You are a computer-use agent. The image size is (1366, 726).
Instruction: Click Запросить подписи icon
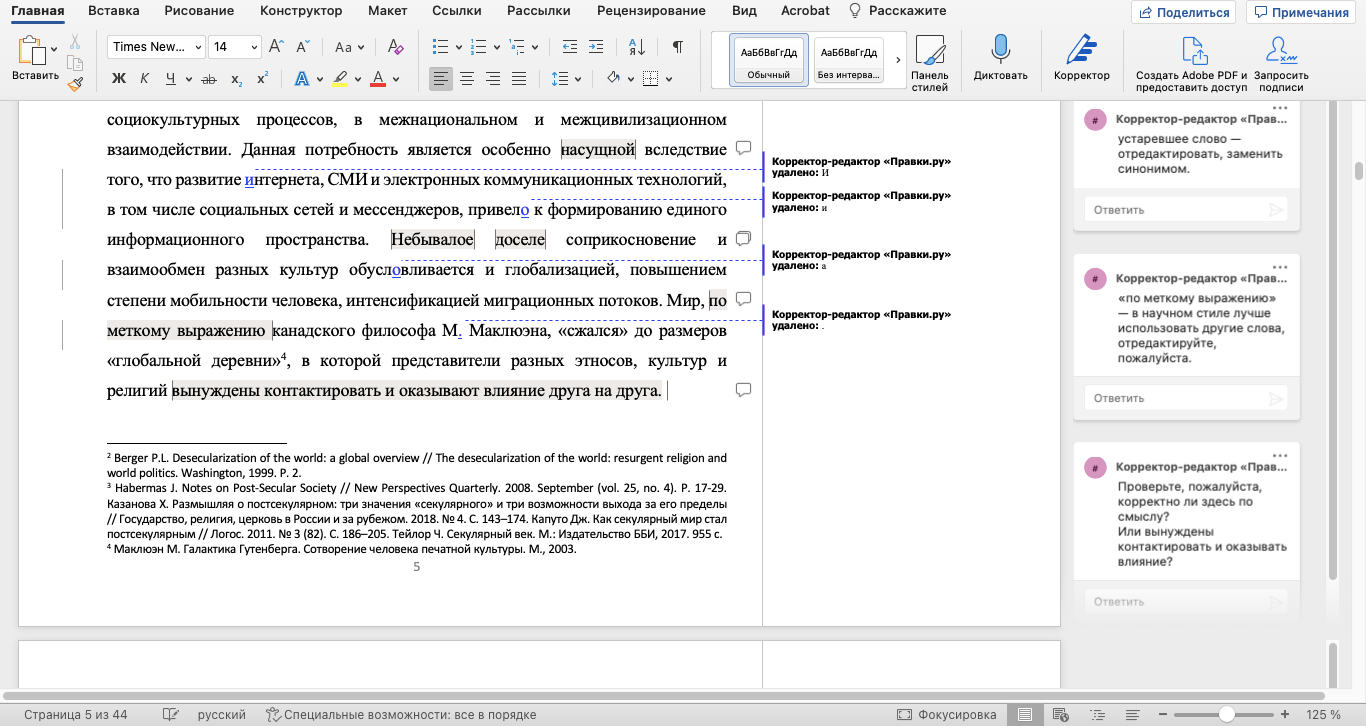[1280, 63]
